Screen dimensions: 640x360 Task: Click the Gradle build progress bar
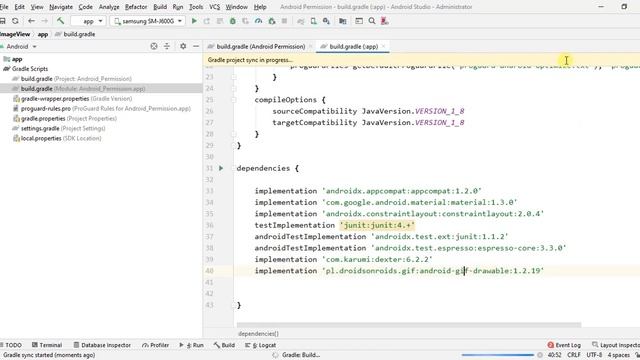click(x=497, y=355)
